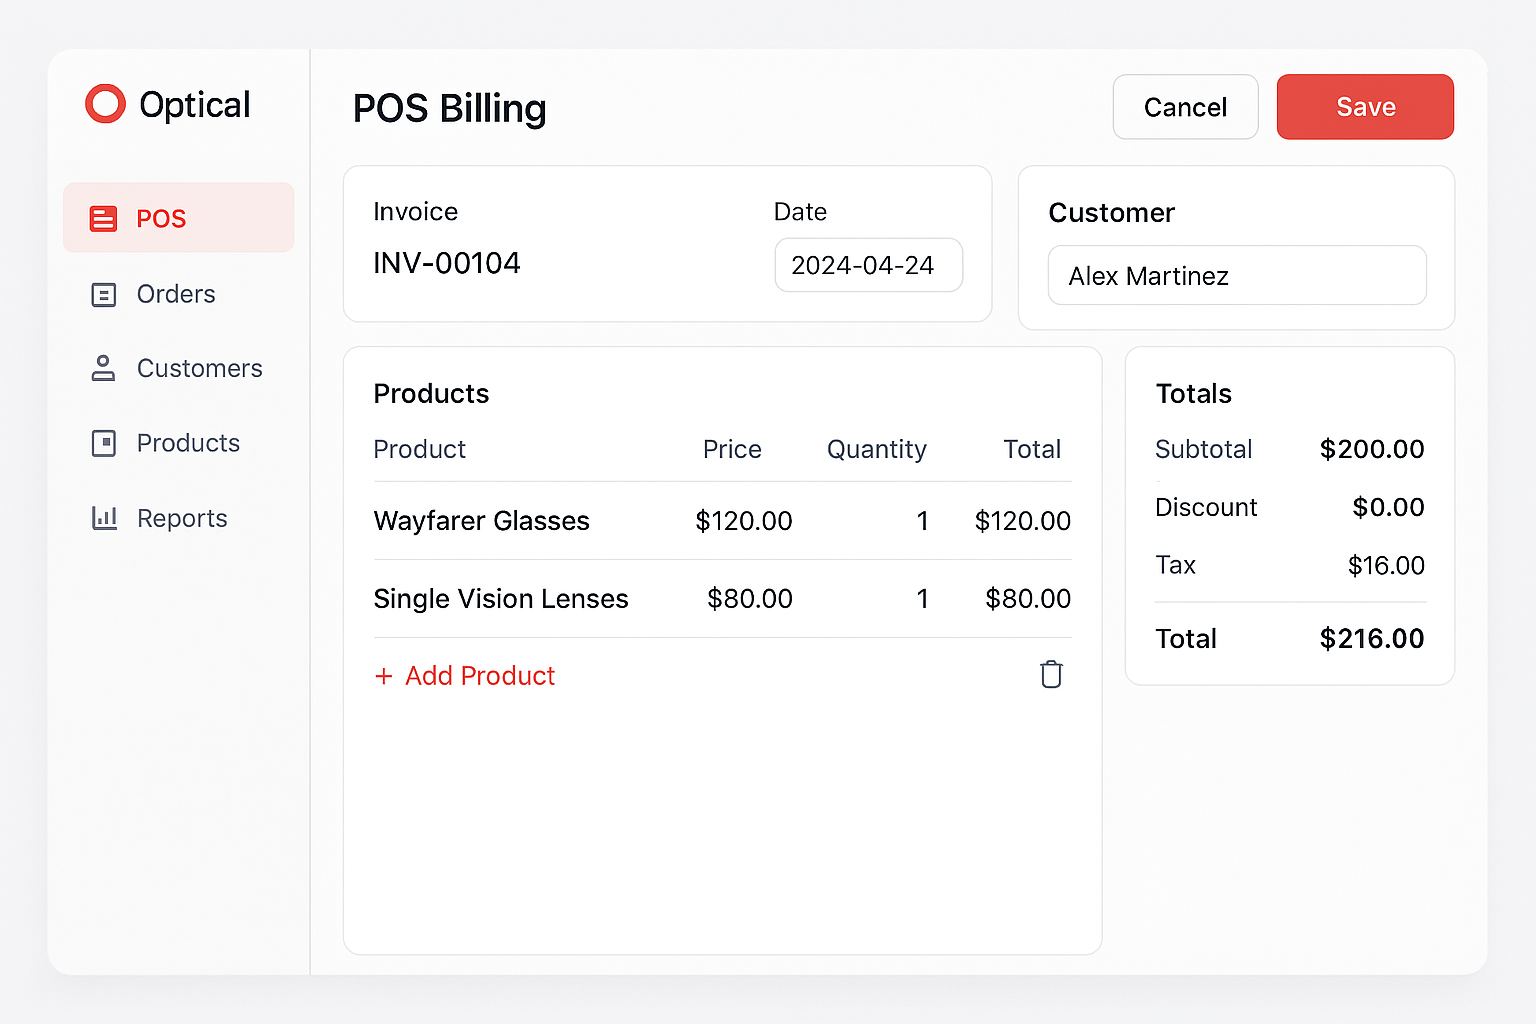
Task: Navigate to the Reports section
Action: click(x=182, y=518)
